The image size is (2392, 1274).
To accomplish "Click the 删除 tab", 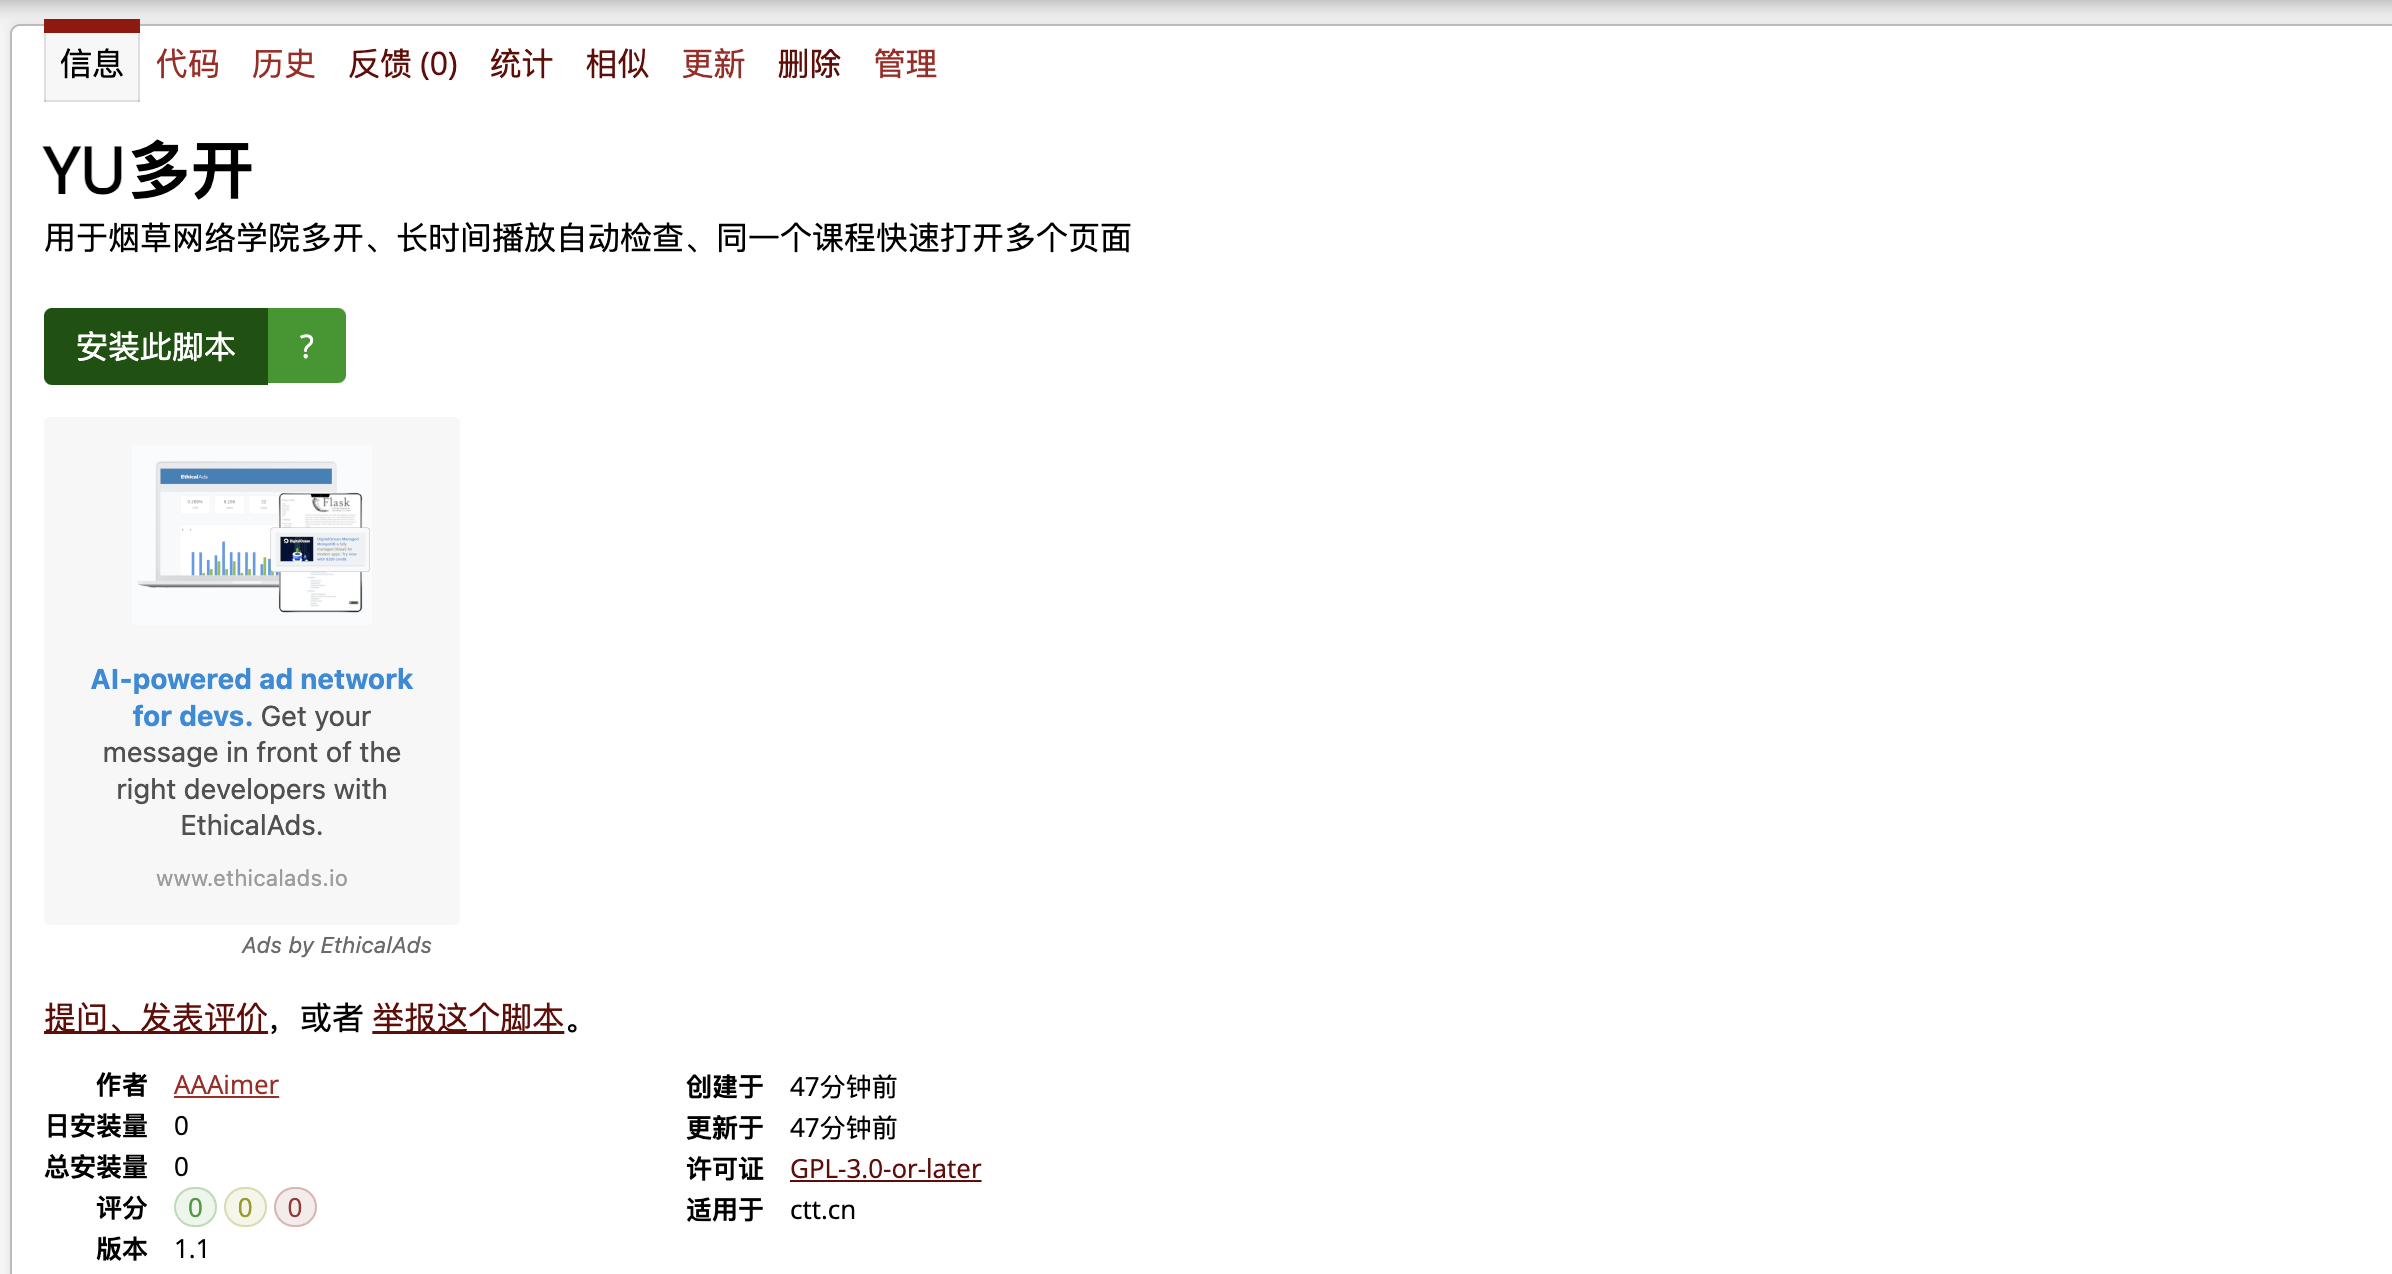I will [x=809, y=63].
